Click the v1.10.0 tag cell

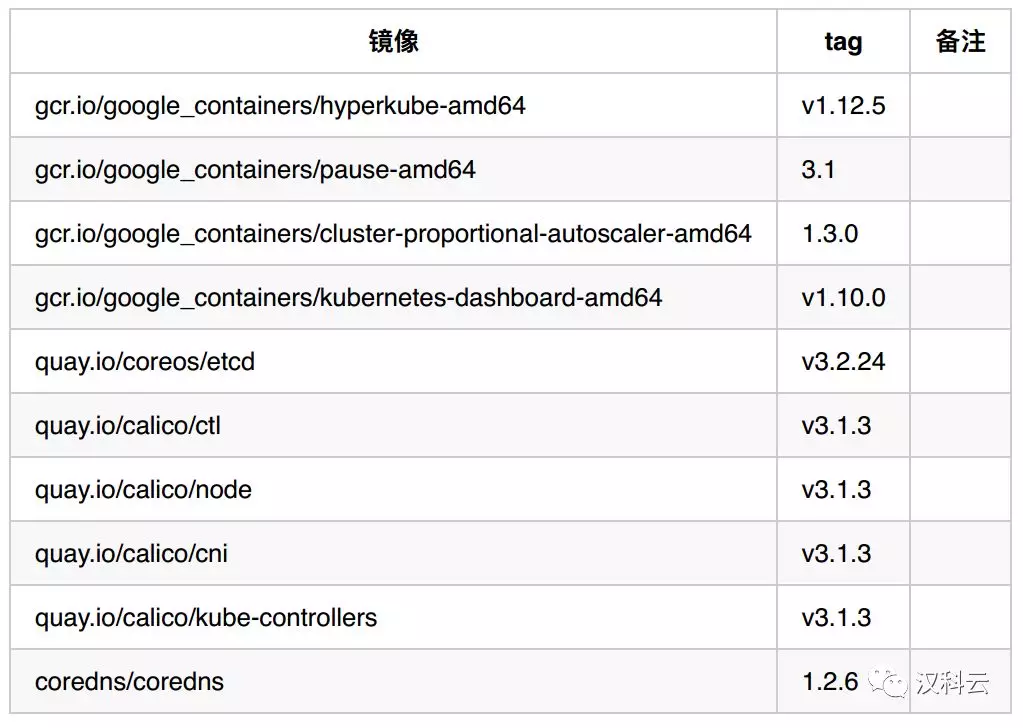coord(844,297)
